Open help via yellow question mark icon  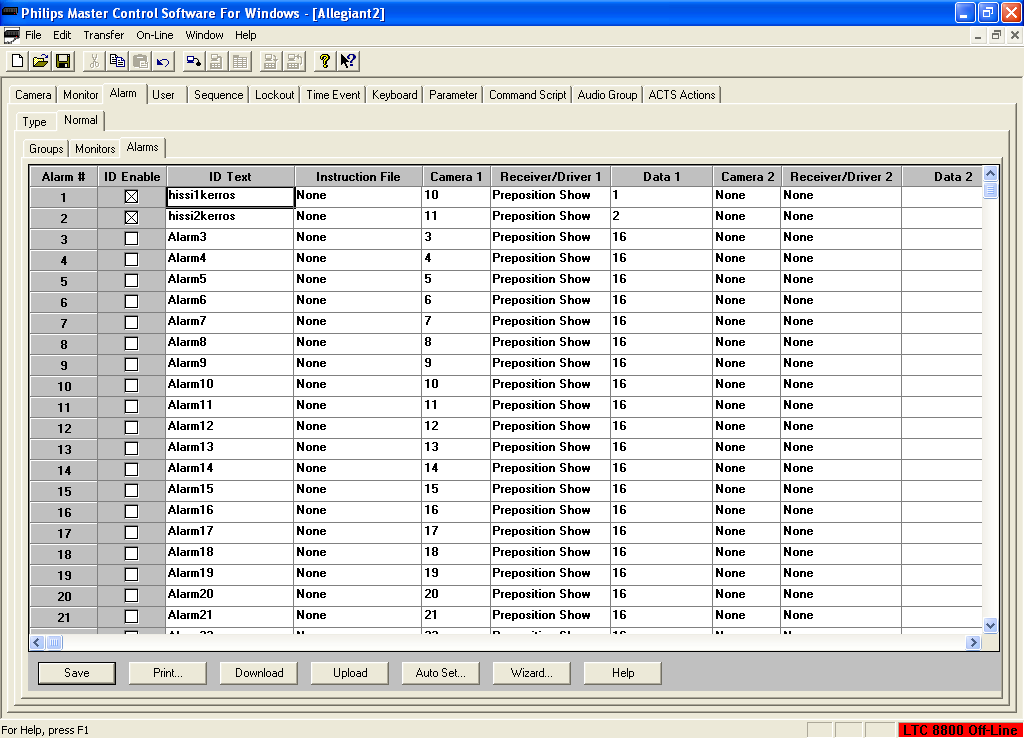(325, 61)
